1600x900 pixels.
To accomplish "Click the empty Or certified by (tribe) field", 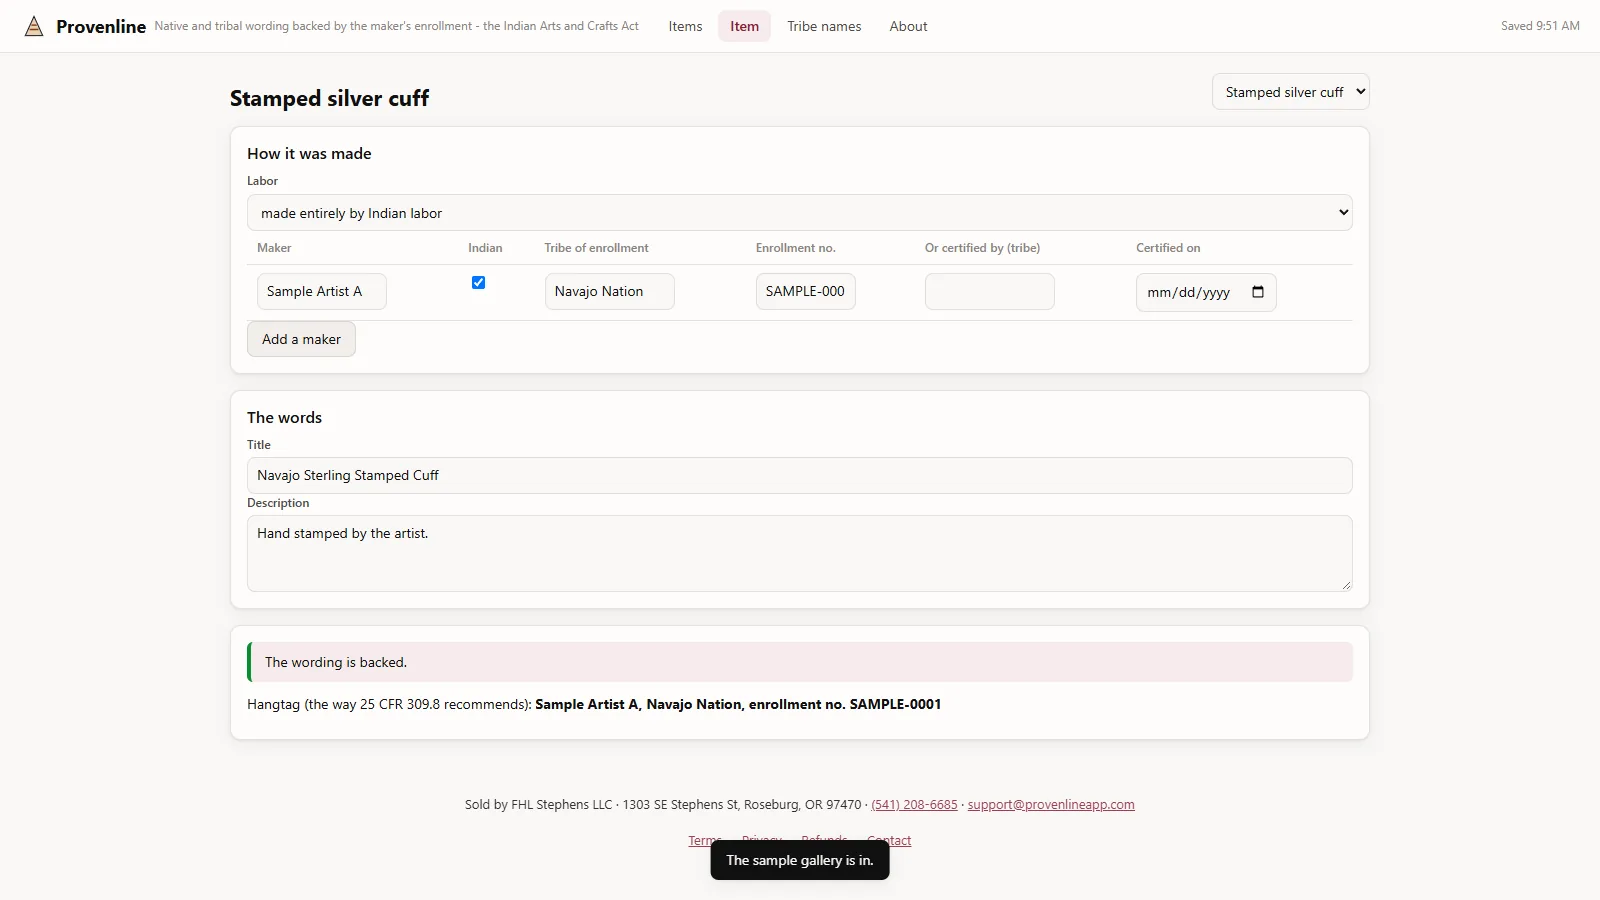I will click(990, 292).
